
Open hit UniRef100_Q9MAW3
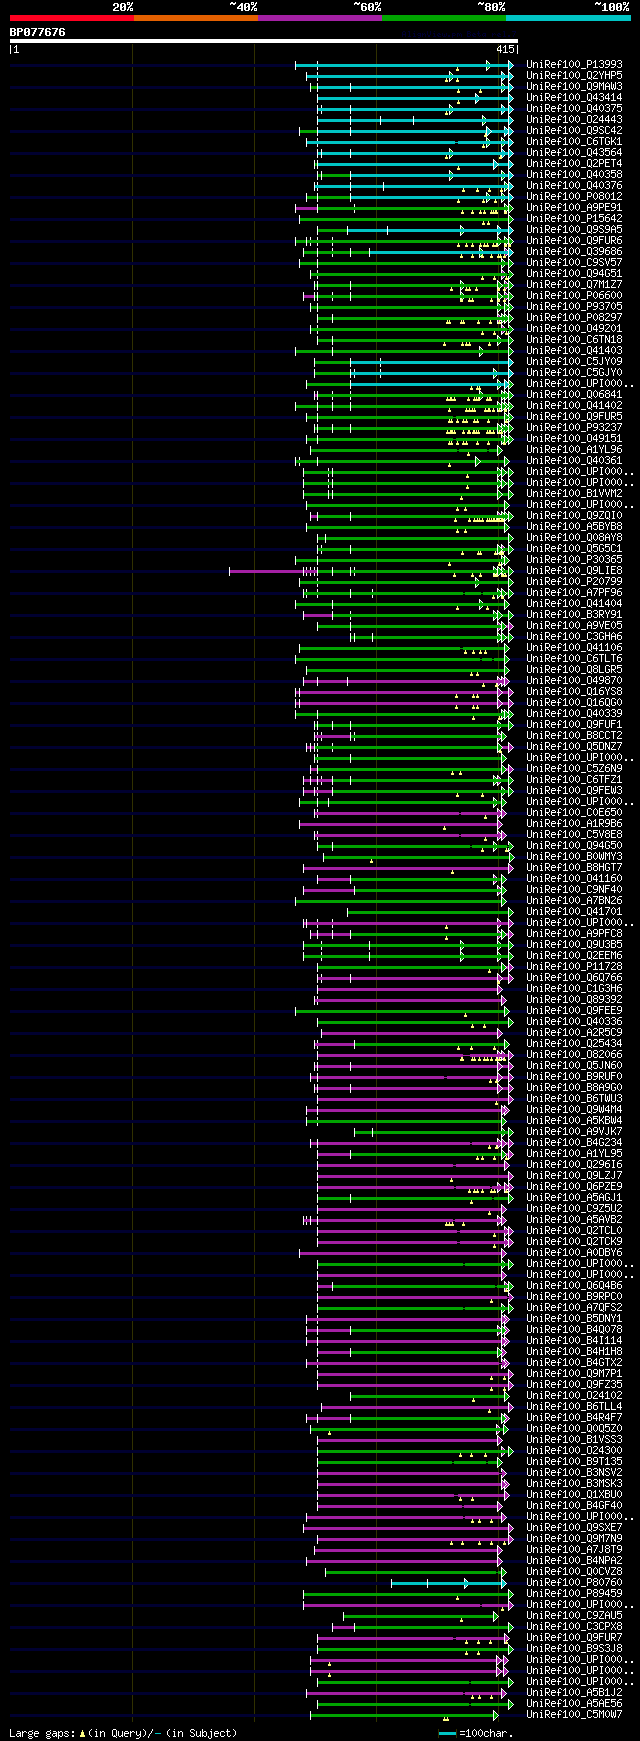574,87
